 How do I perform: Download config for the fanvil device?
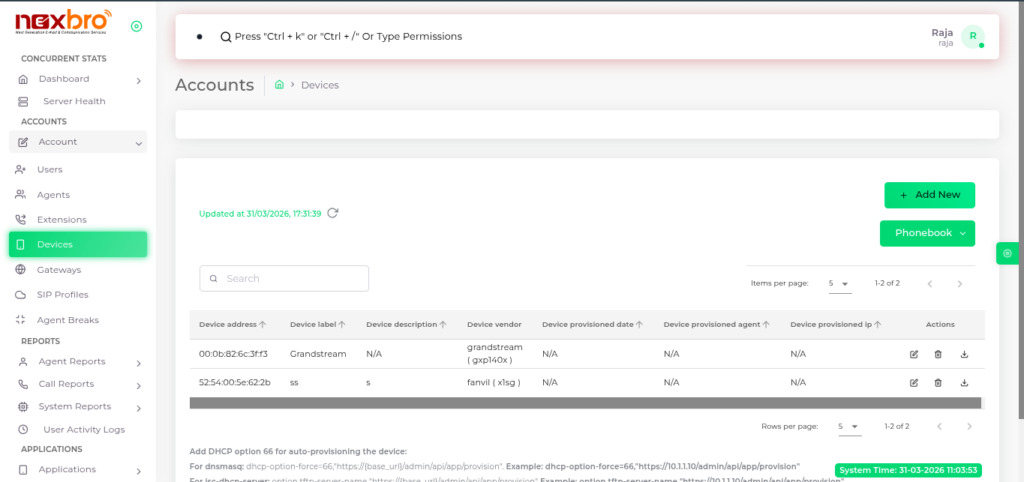(964, 383)
